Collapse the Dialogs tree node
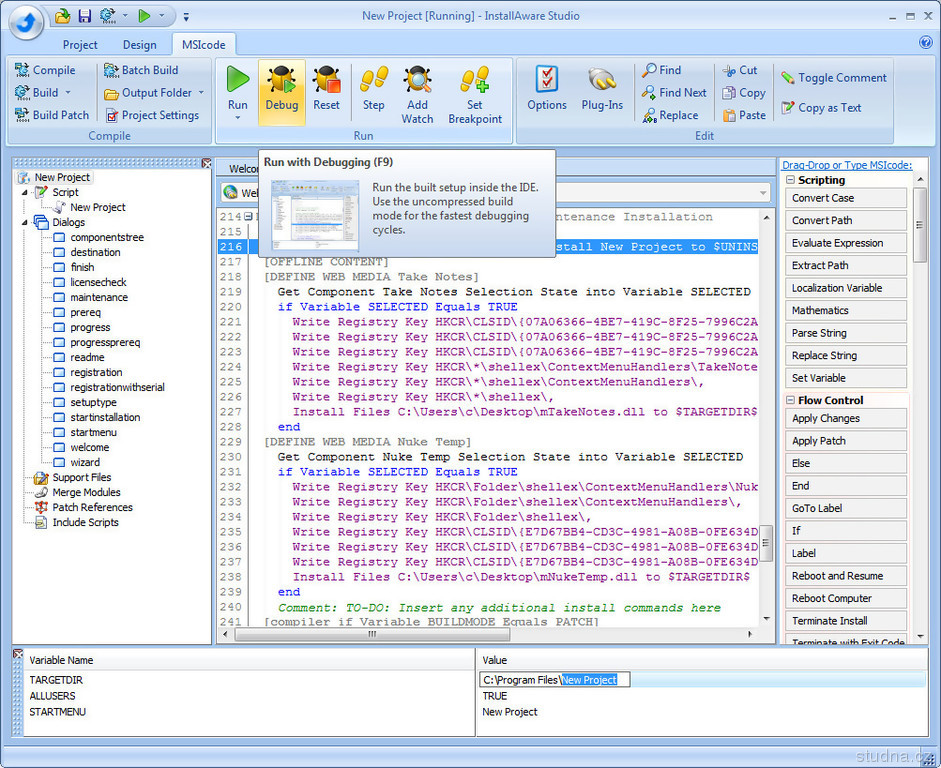941x768 pixels. coord(26,222)
